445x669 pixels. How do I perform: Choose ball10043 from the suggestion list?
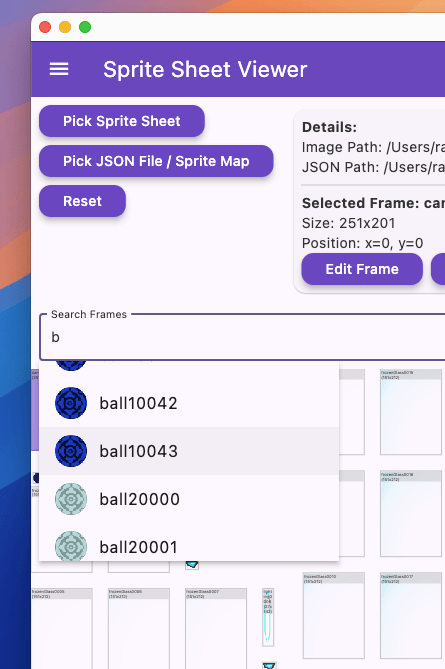point(189,451)
